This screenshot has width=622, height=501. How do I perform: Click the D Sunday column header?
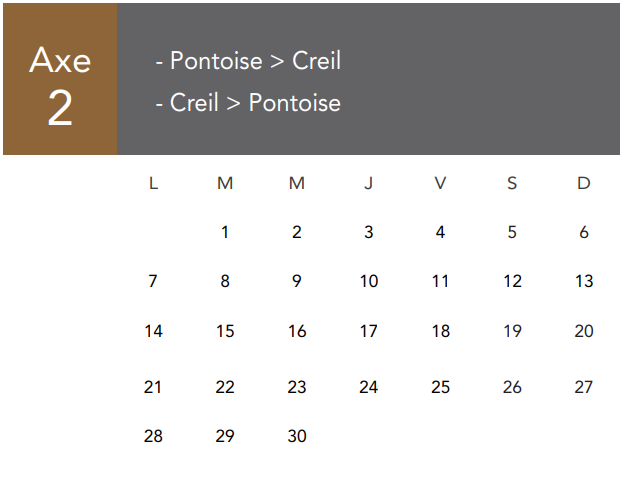pos(584,183)
